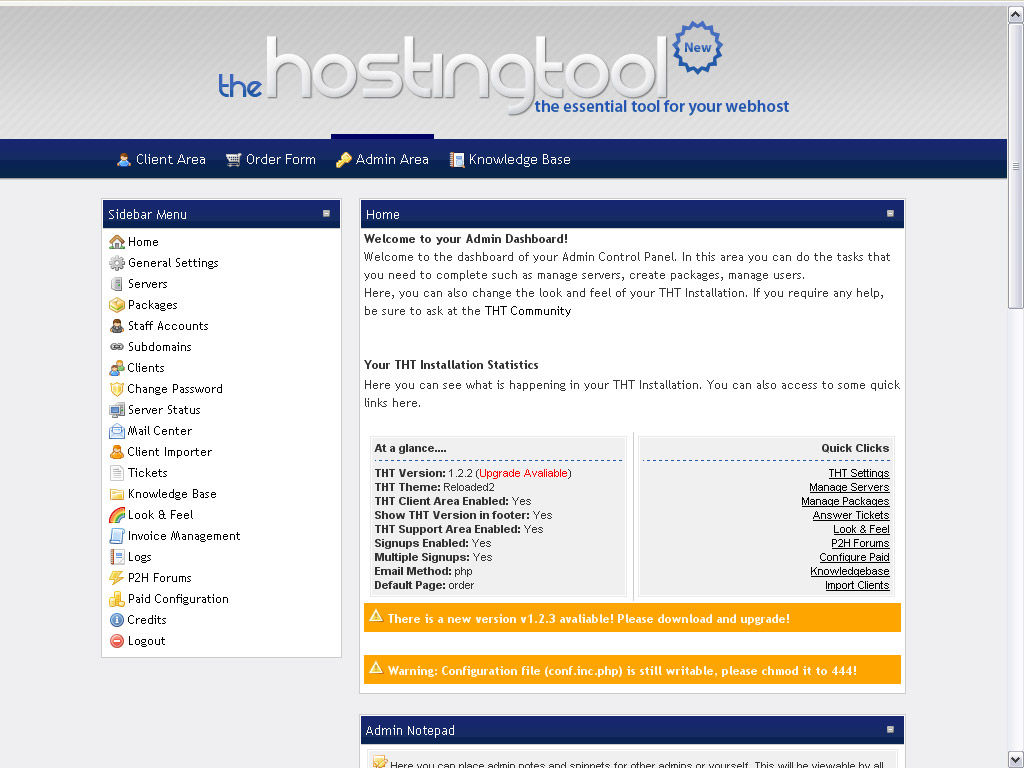
Task: Click the page scroll down arrow
Action: (1015, 759)
